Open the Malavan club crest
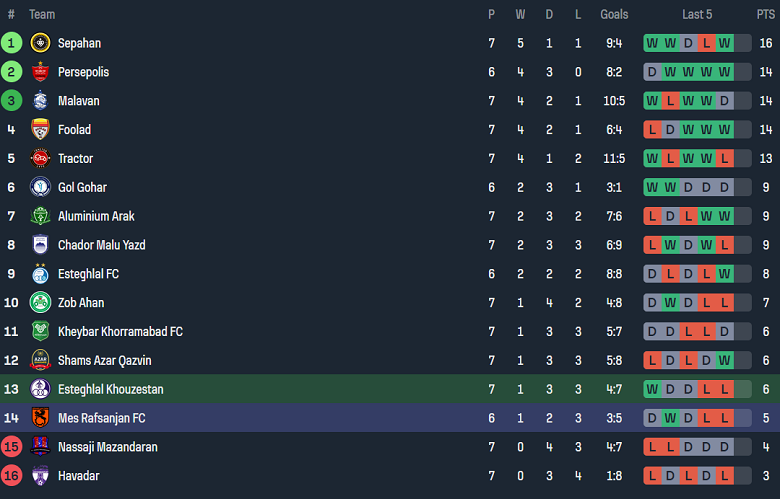 coord(40,101)
